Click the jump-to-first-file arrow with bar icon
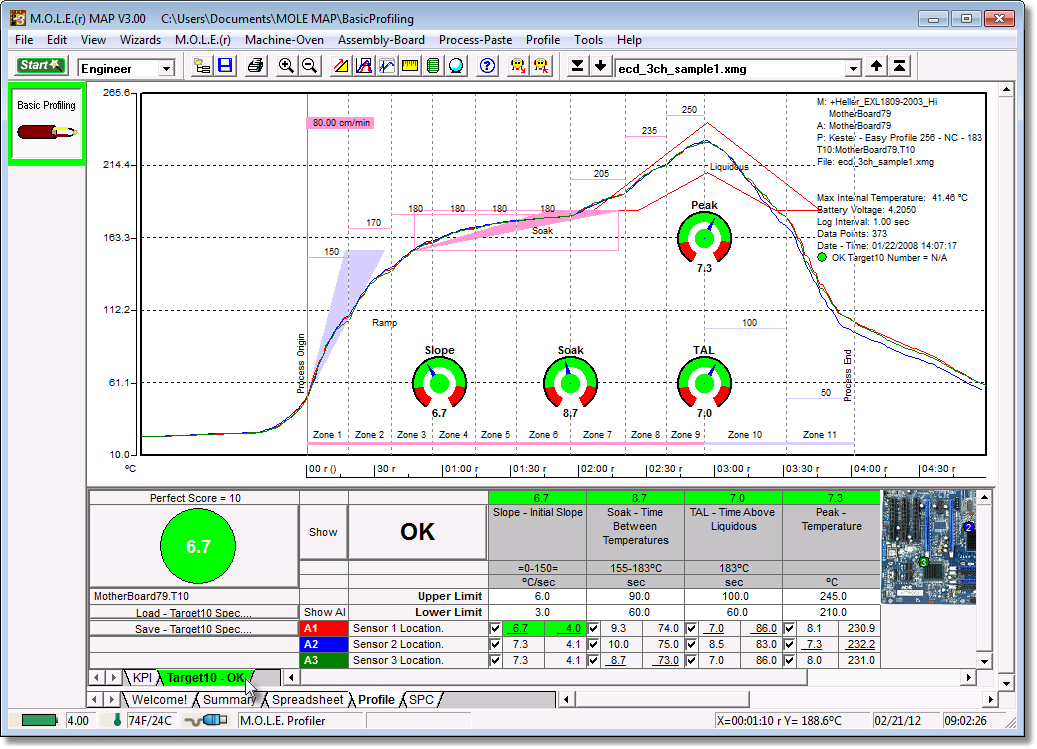Image resolution: width=1037 pixels, height=749 pixels. [899, 66]
